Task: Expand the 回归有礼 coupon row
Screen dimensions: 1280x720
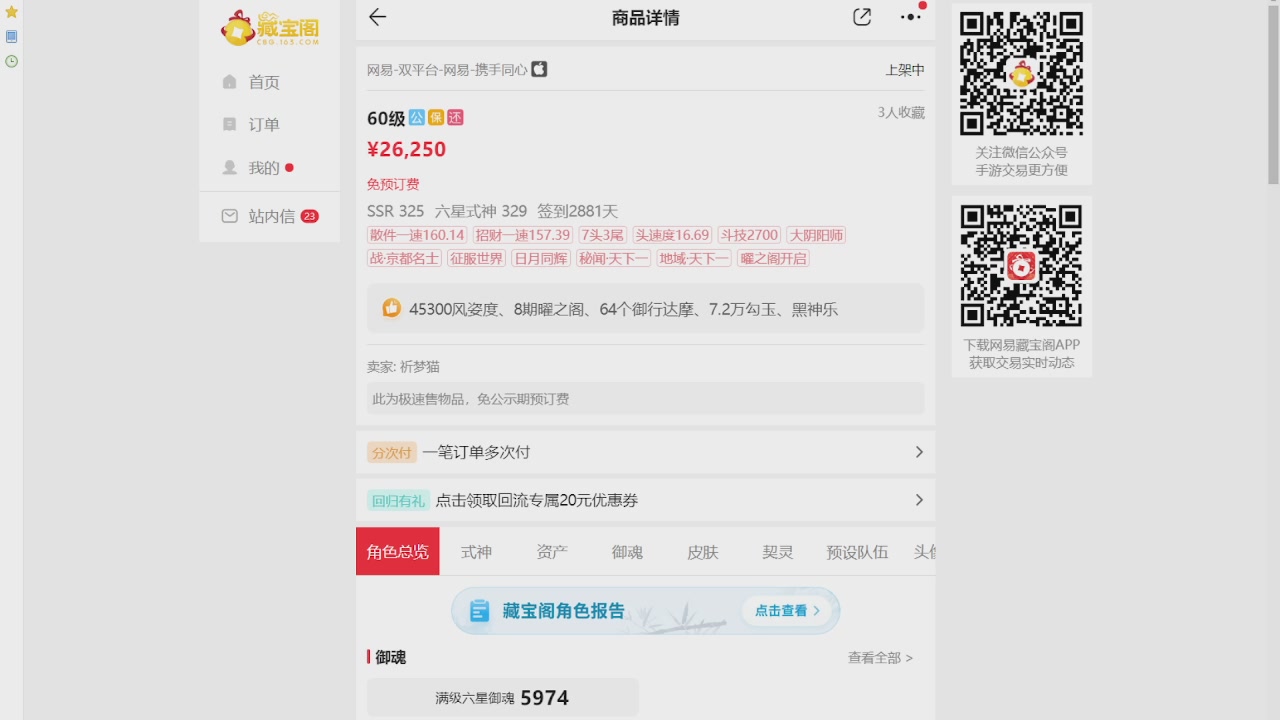Action: (645, 500)
